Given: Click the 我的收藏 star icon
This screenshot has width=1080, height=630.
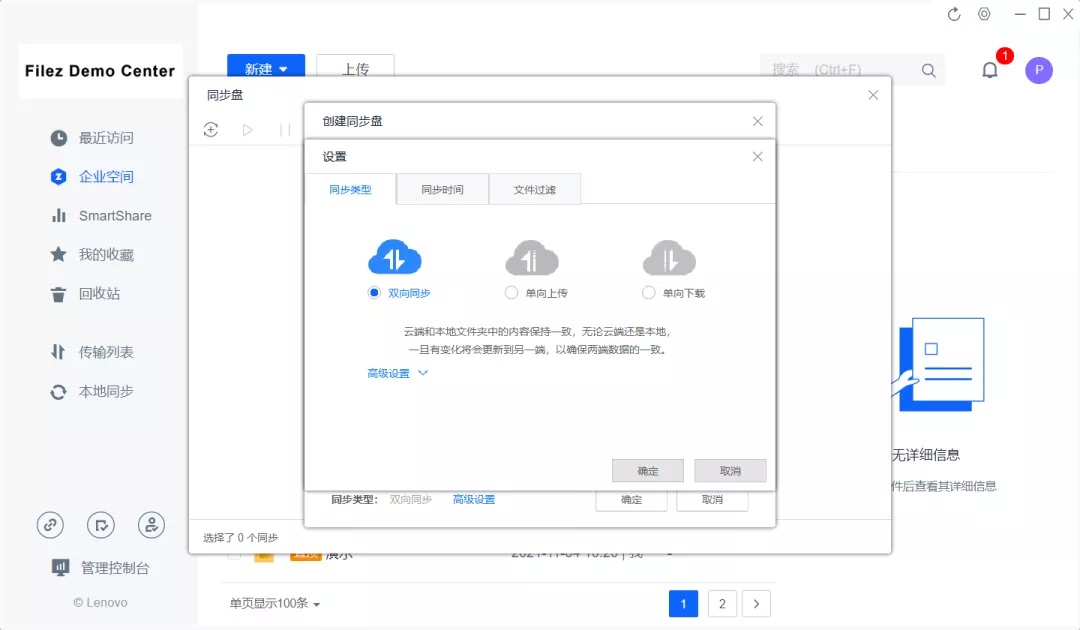Looking at the screenshot, I should click(x=59, y=255).
